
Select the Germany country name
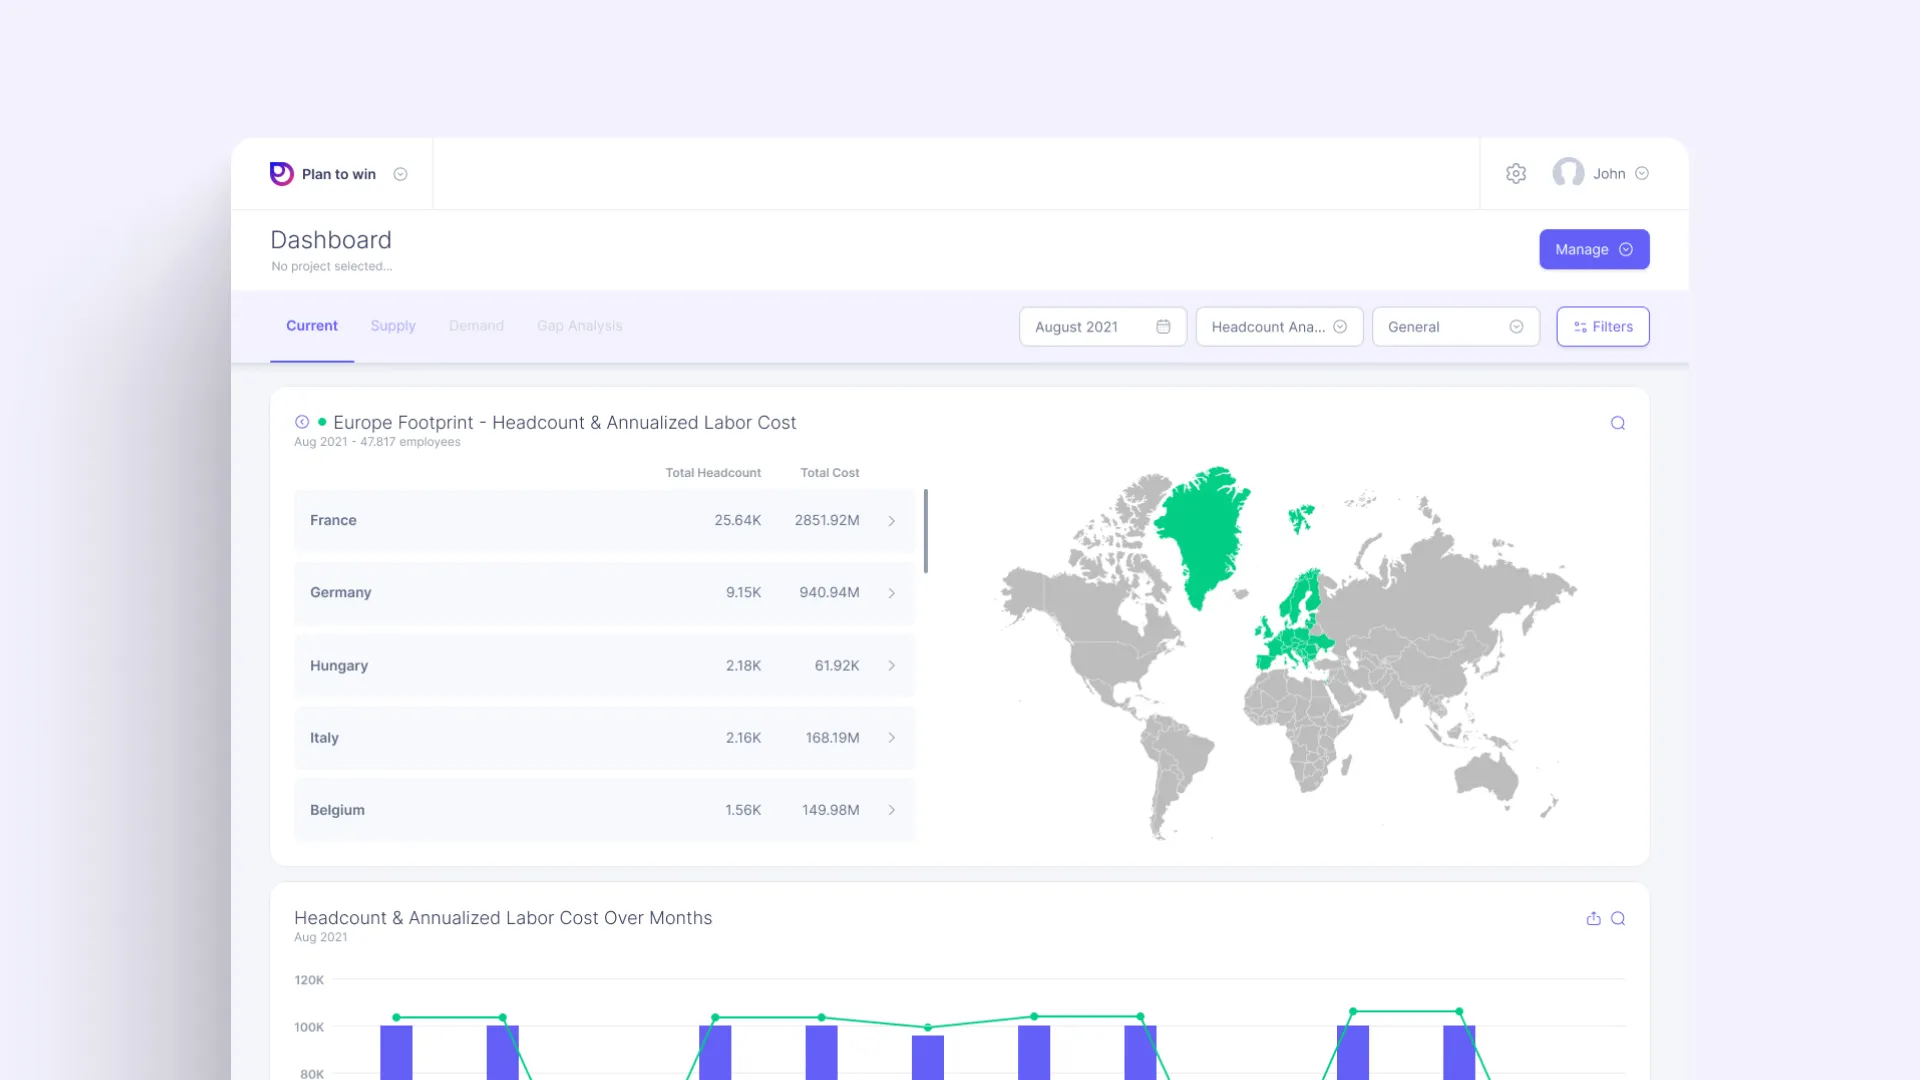pos(340,592)
